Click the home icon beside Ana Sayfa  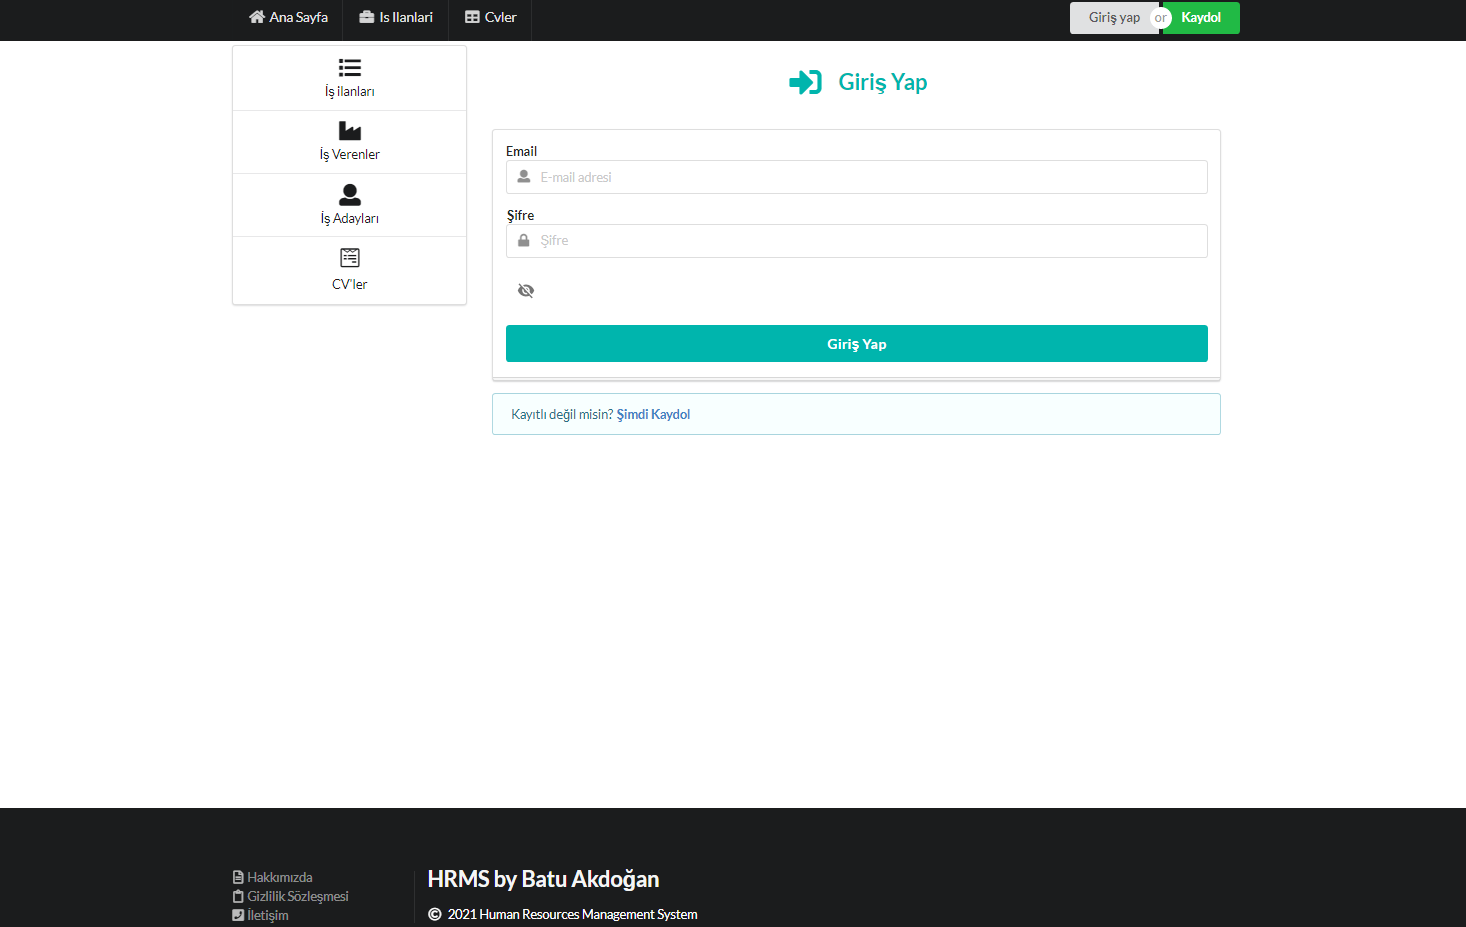tap(257, 17)
